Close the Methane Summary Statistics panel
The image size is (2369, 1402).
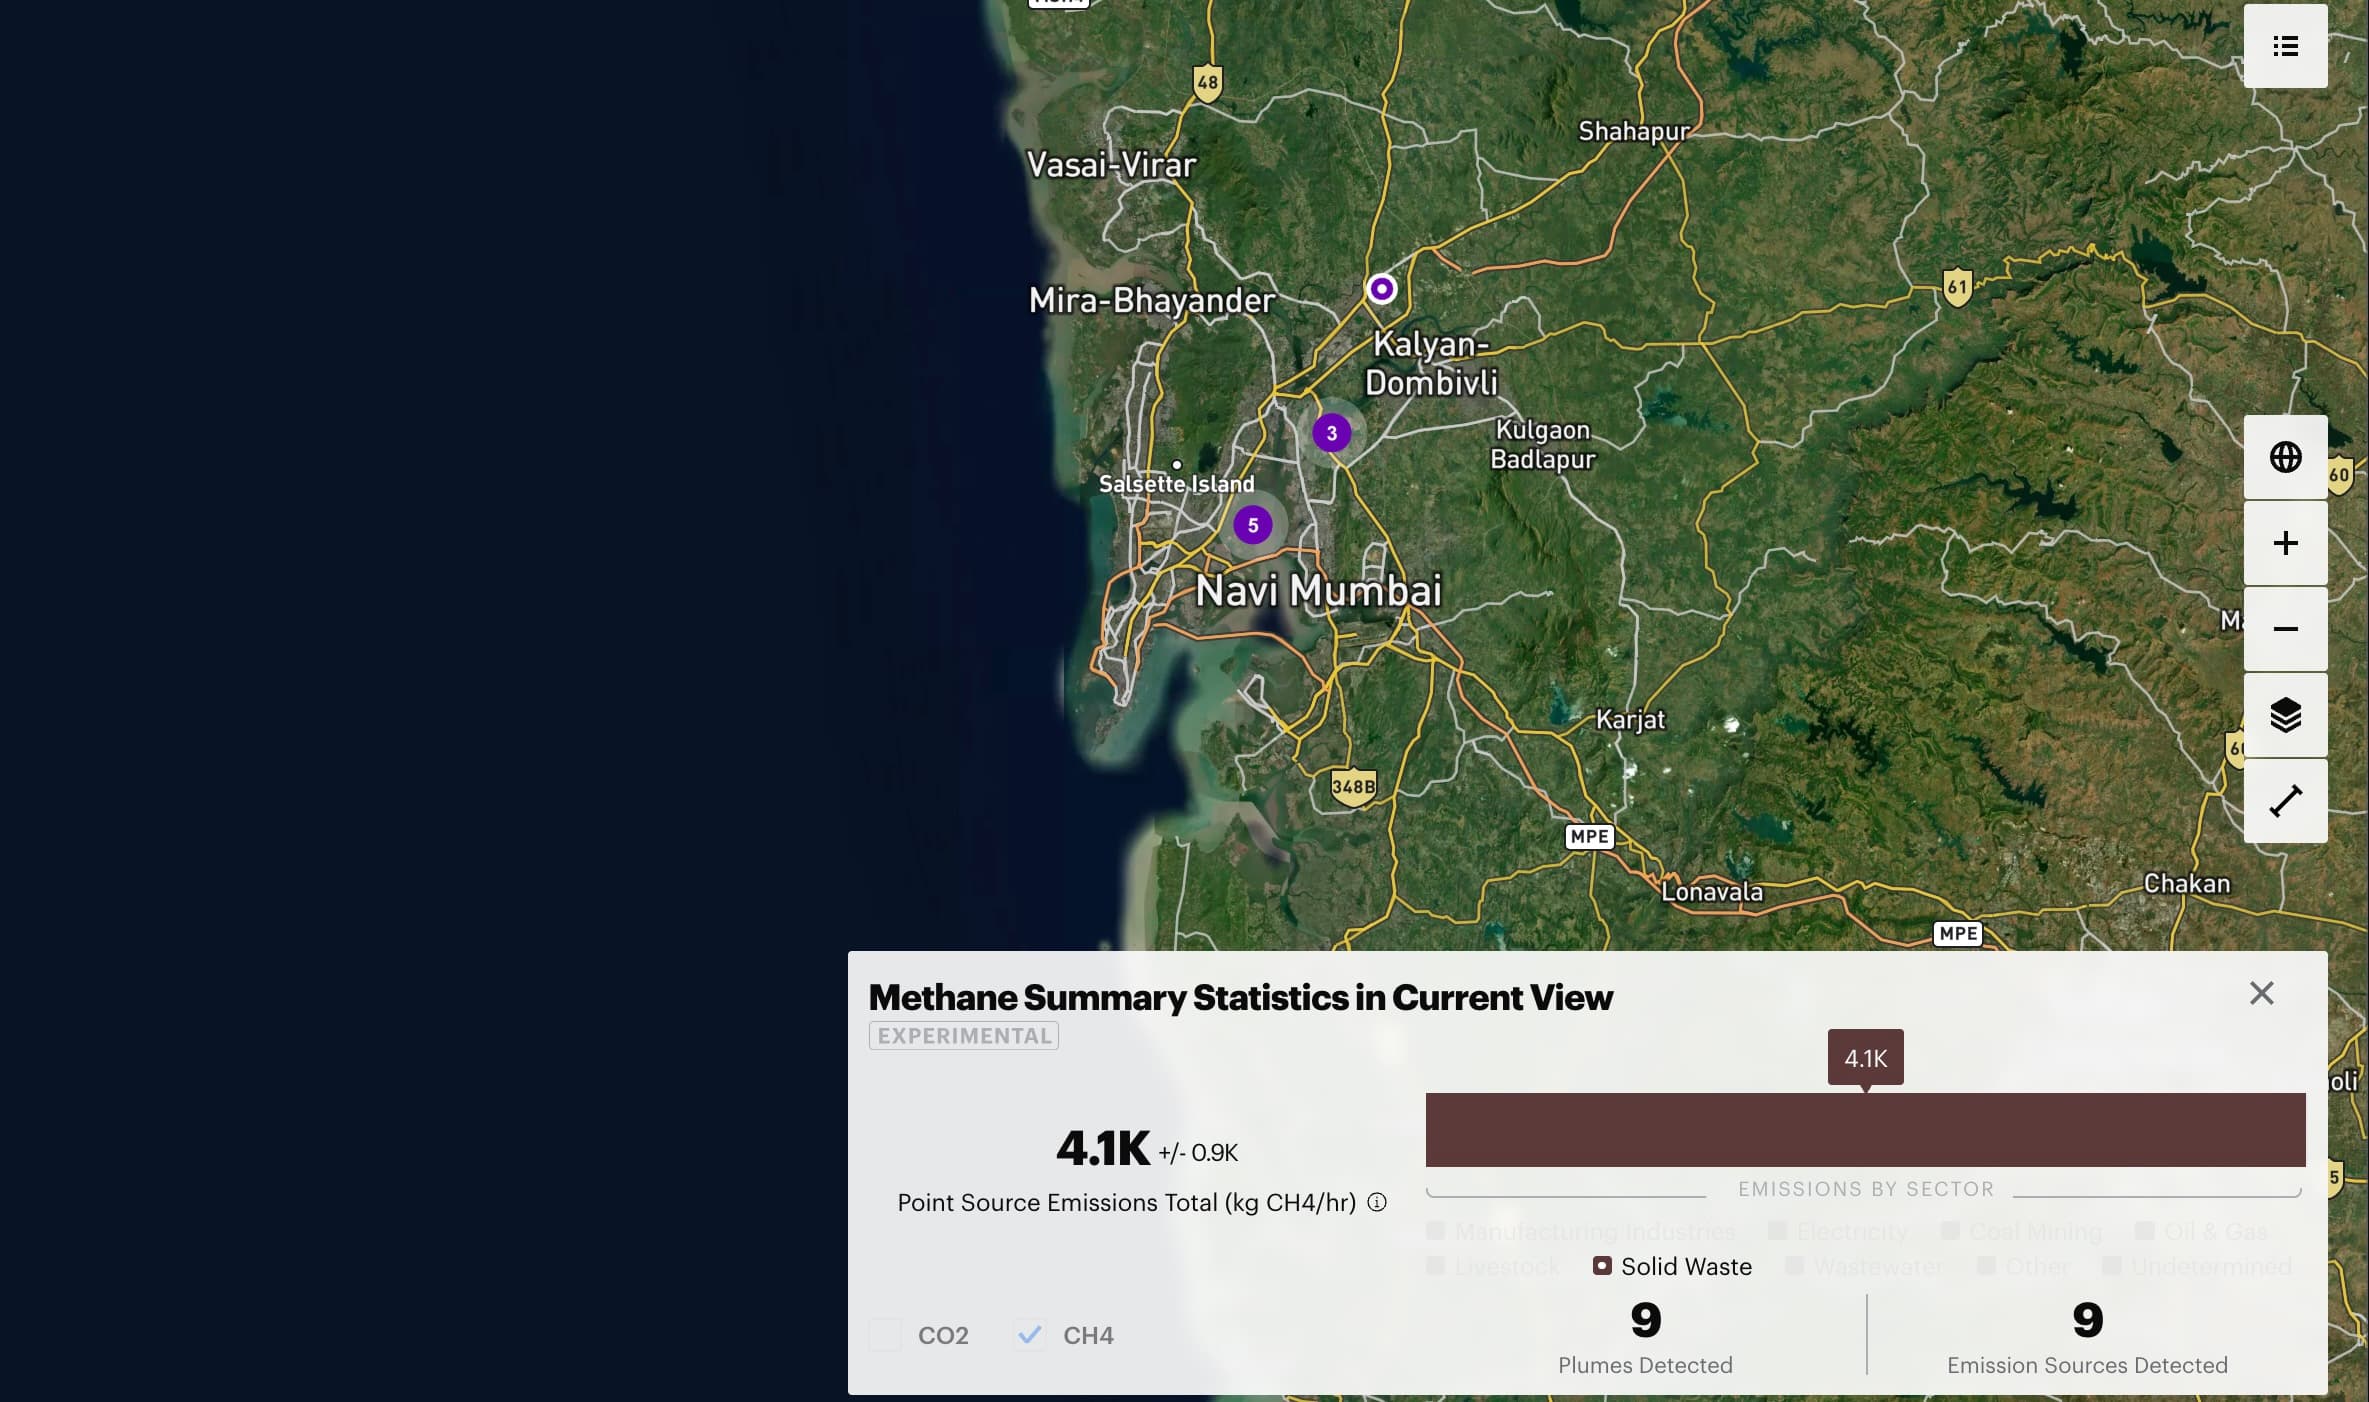coord(2261,993)
